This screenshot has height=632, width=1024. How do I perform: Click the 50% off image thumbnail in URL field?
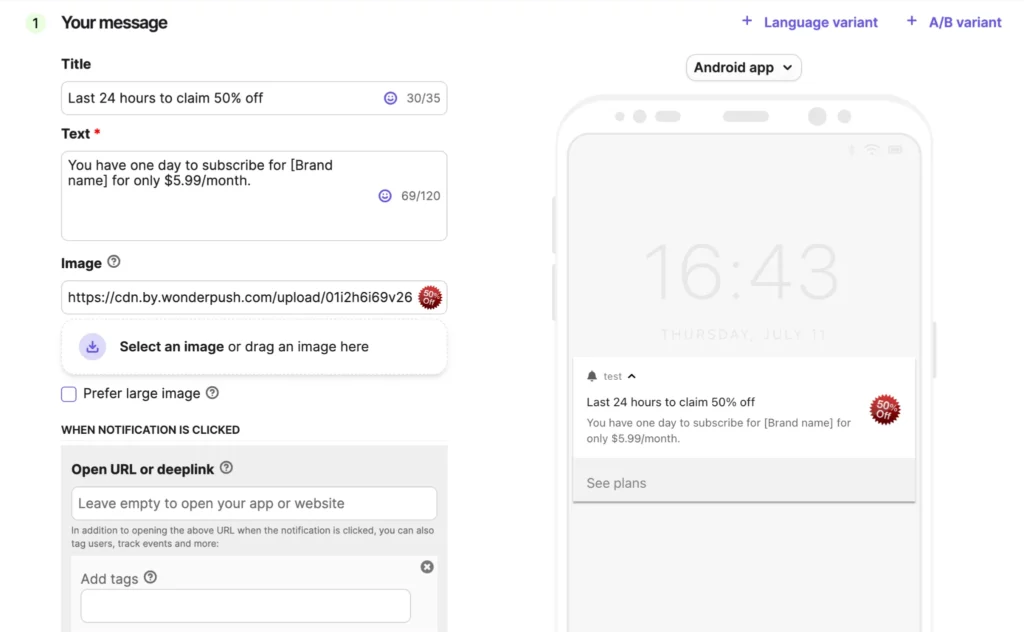pyautogui.click(x=430, y=297)
